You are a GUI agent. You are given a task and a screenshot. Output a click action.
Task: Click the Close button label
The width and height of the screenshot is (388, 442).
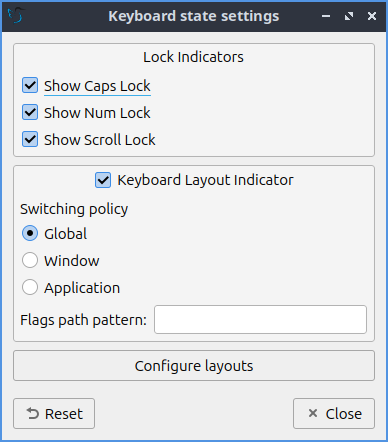click(x=344, y=414)
